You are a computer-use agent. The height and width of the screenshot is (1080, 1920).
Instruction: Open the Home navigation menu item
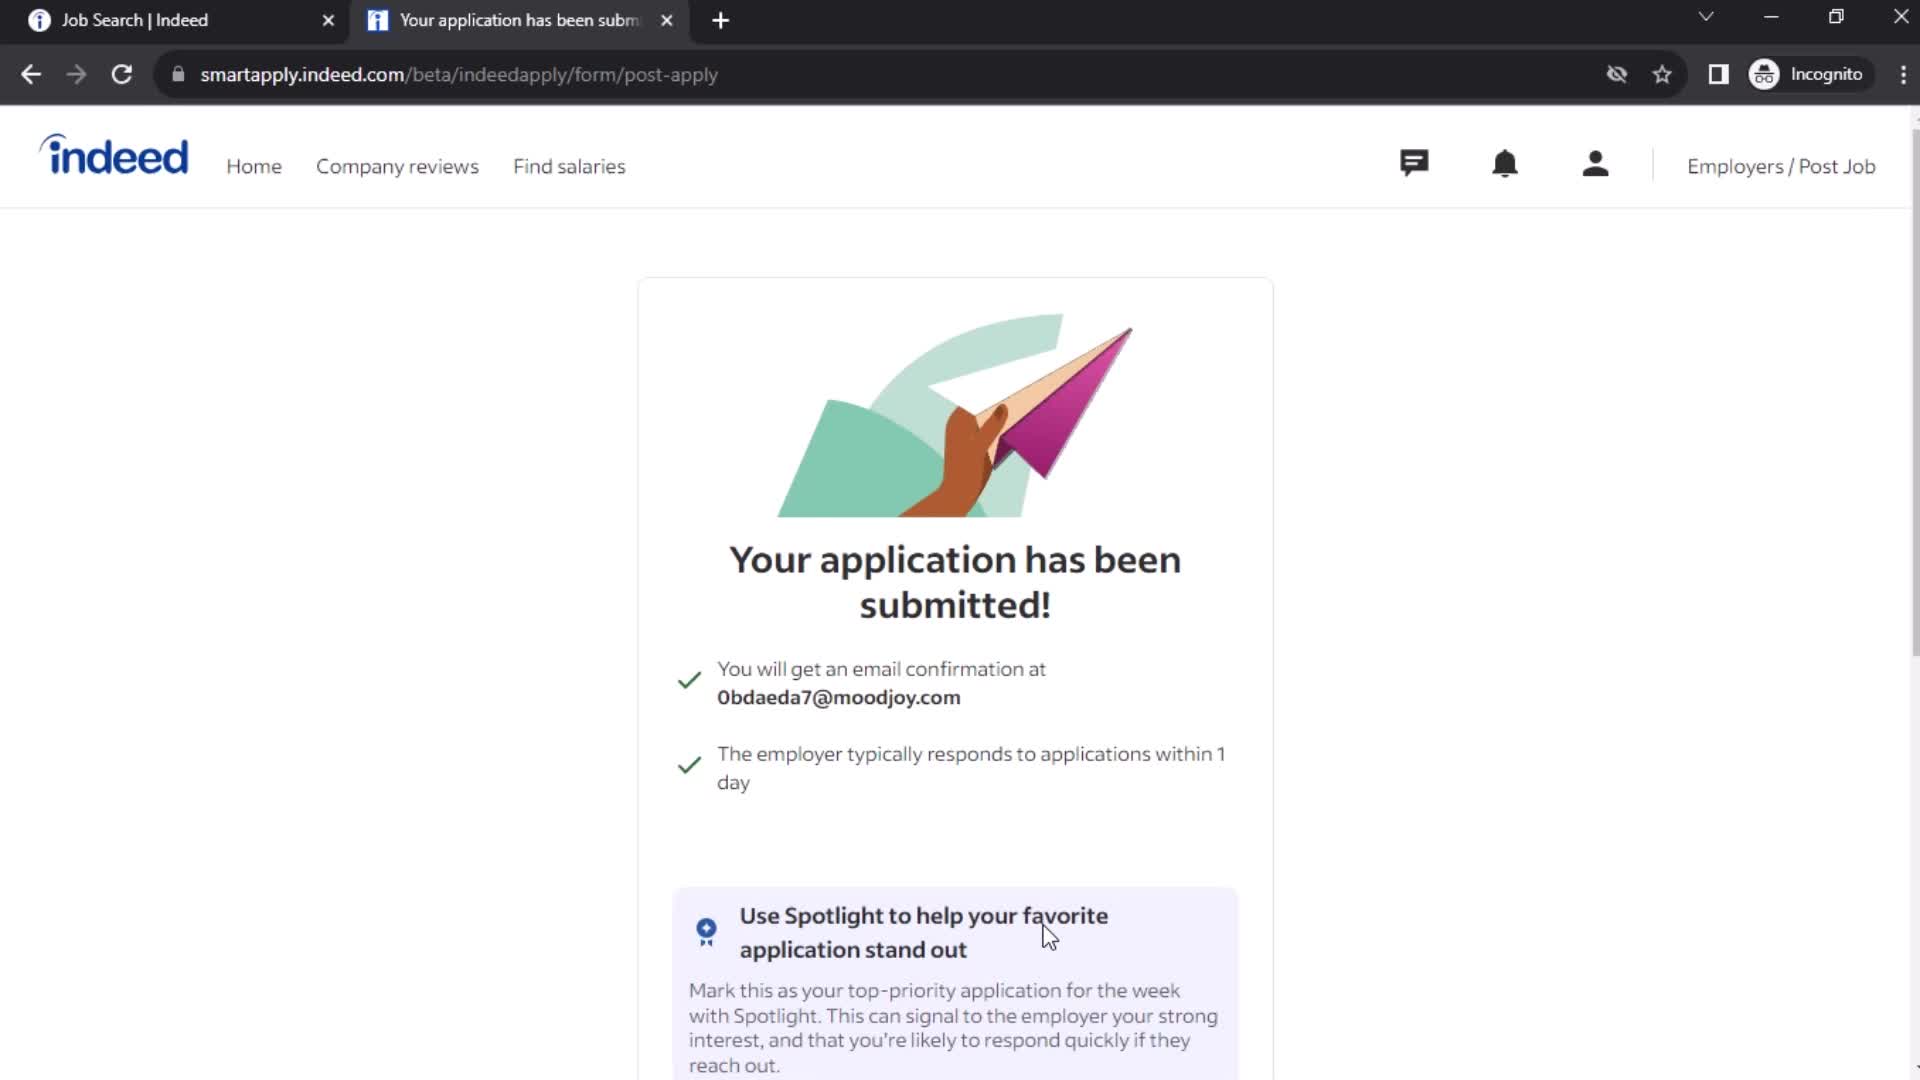tap(253, 166)
